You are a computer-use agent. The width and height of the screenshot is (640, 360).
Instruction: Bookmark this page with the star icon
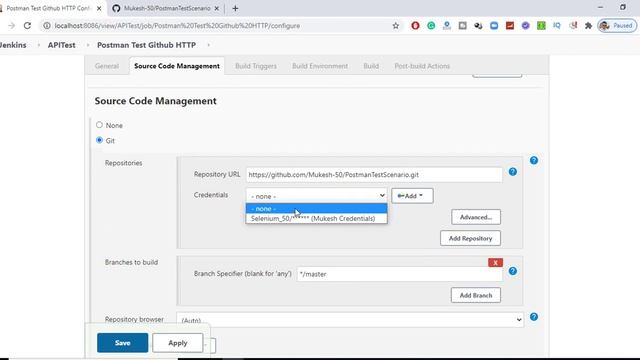pyautogui.click(x=396, y=26)
